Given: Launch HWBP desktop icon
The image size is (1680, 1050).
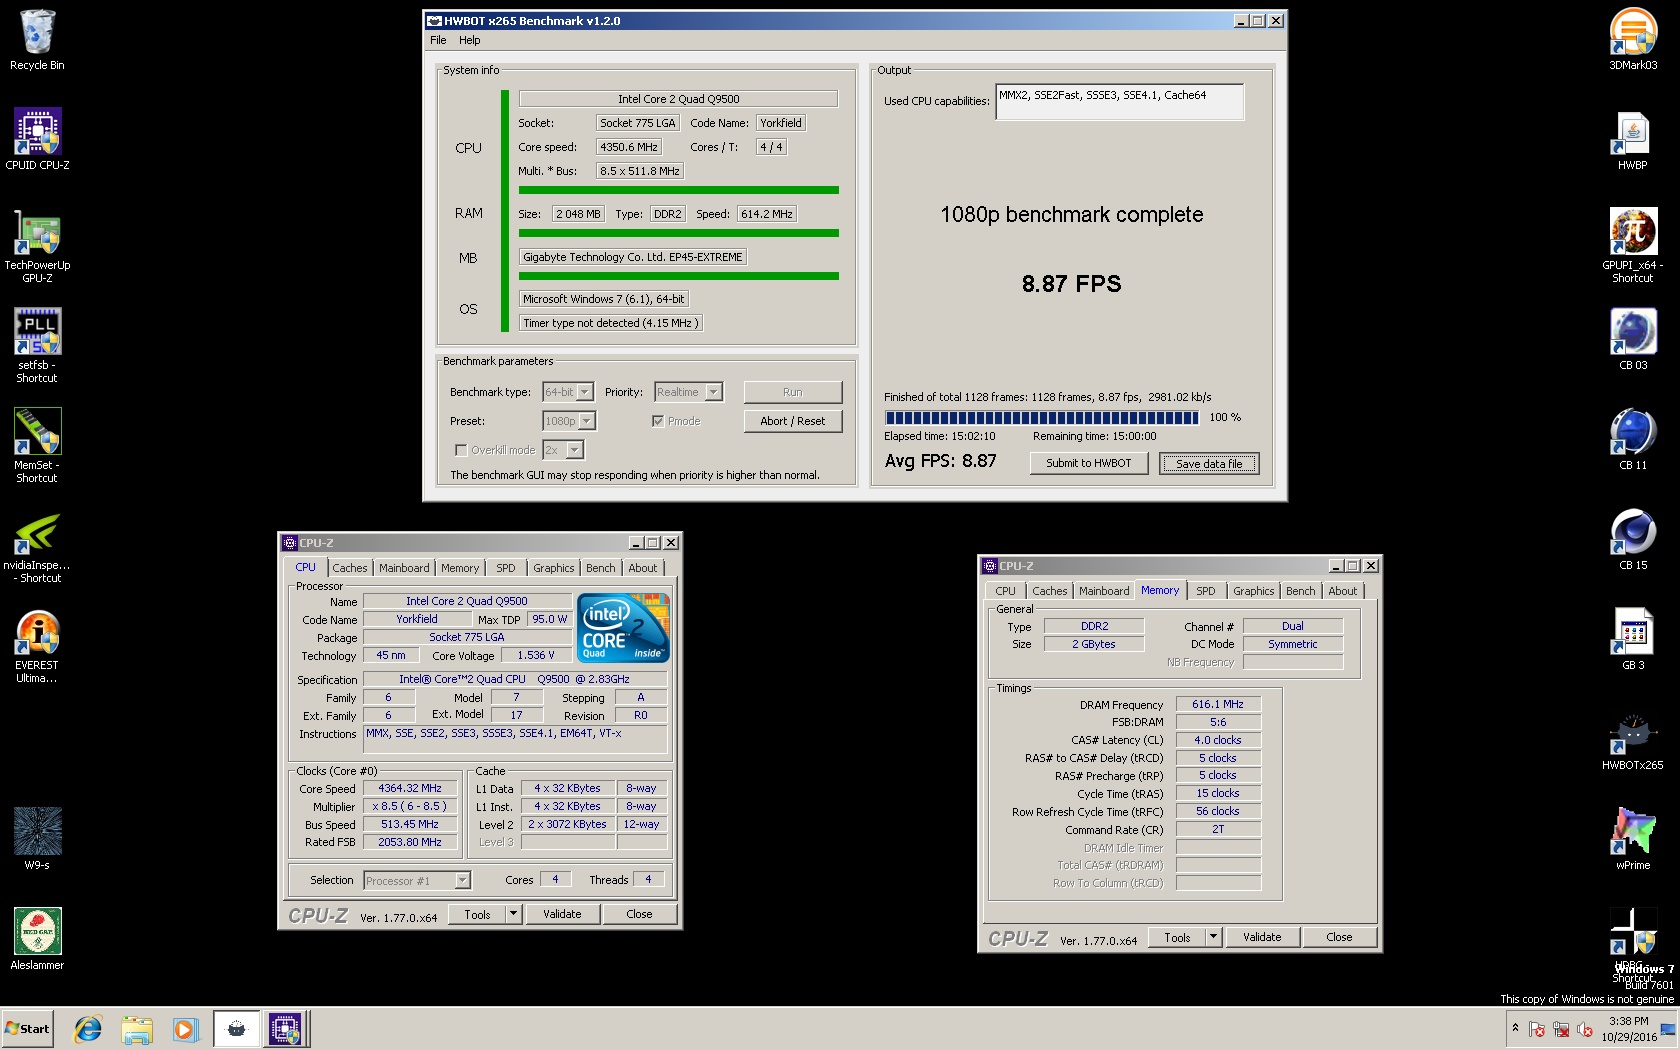Looking at the screenshot, I should [1633, 140].
